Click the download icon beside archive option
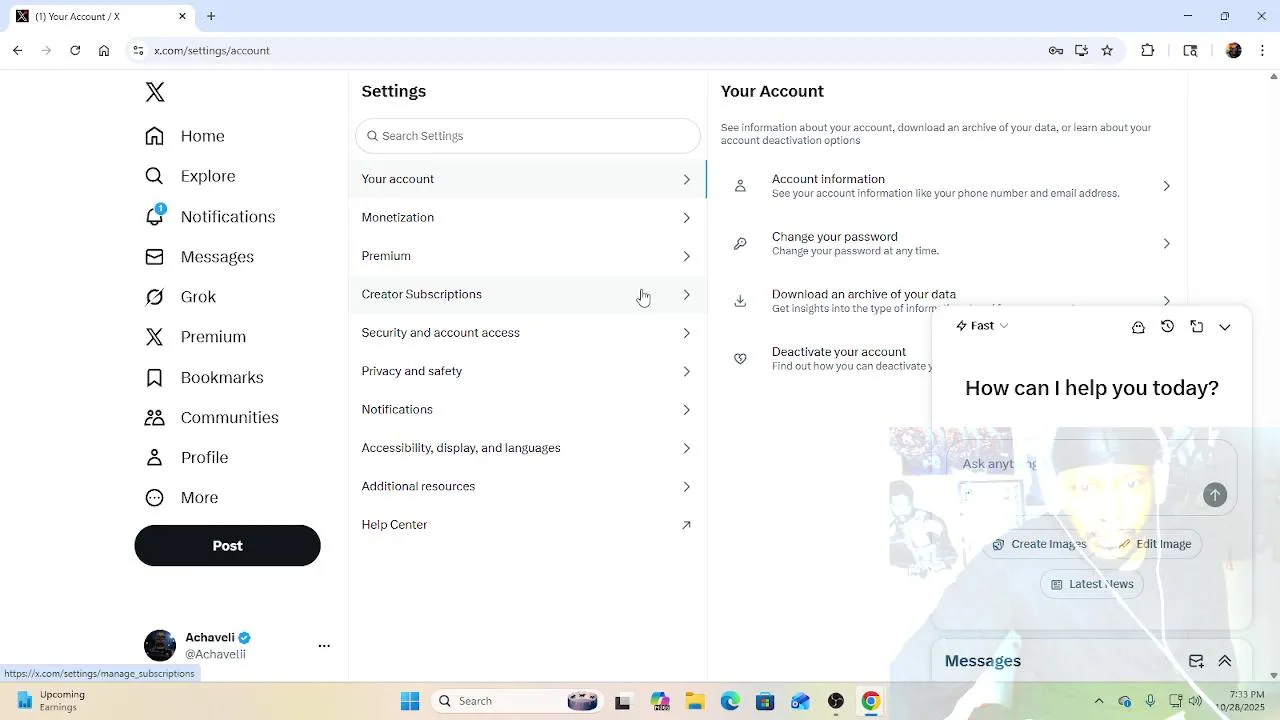Image resolution: width=1280 pixels, height=720 pixels. pos(740,300)
